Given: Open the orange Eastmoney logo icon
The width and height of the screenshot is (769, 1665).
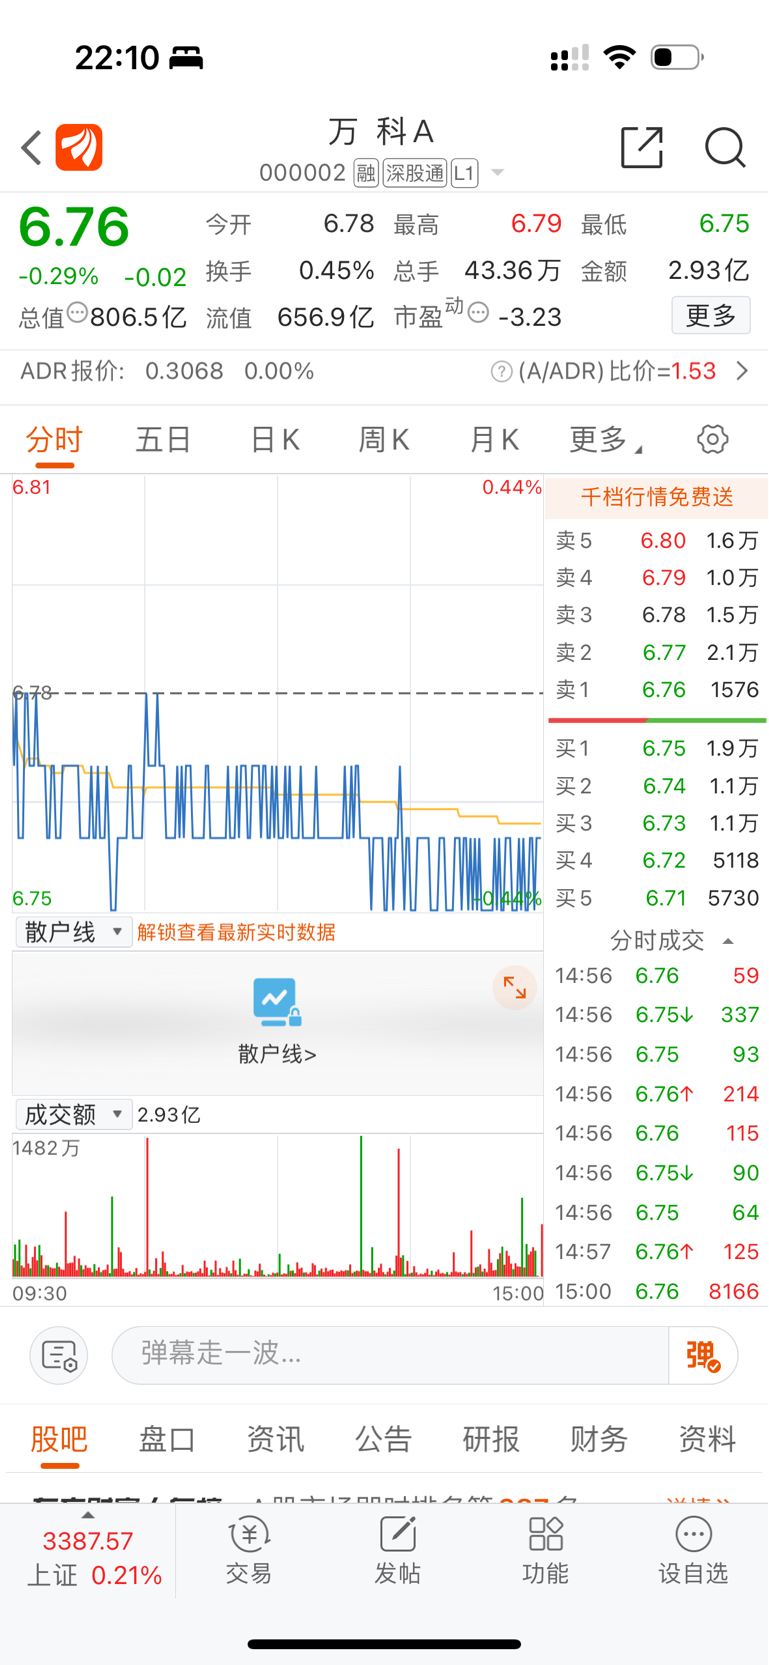Looking at the screenshot, I should (79, 147).
